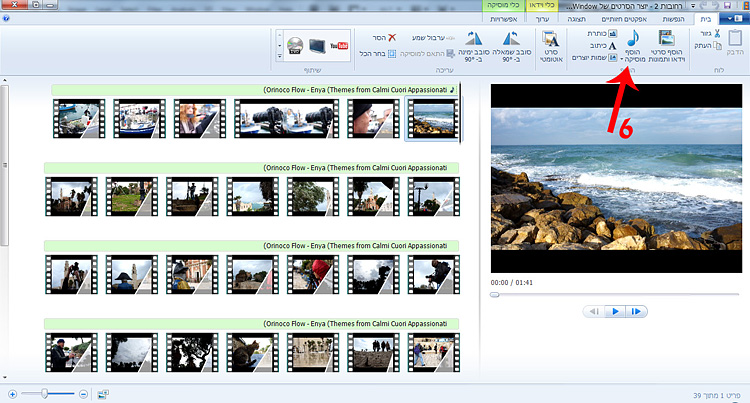Click the Rotate left 90° icon
The image size is (750, 403).
pyautogui.click(x=509, y=38)
